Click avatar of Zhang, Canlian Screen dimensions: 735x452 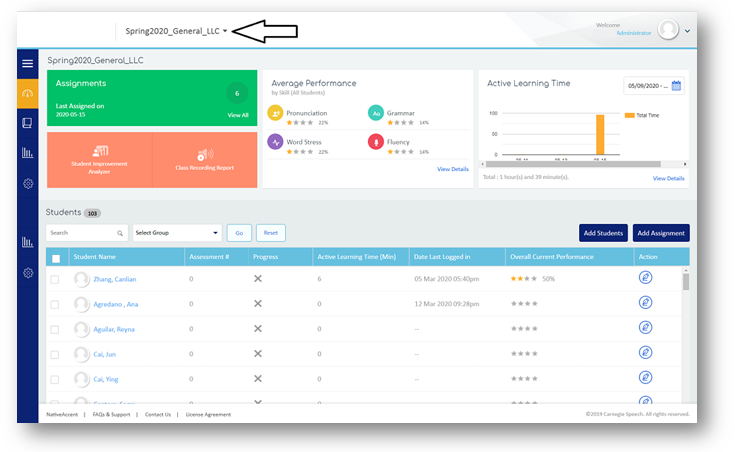tap(82, 279)
